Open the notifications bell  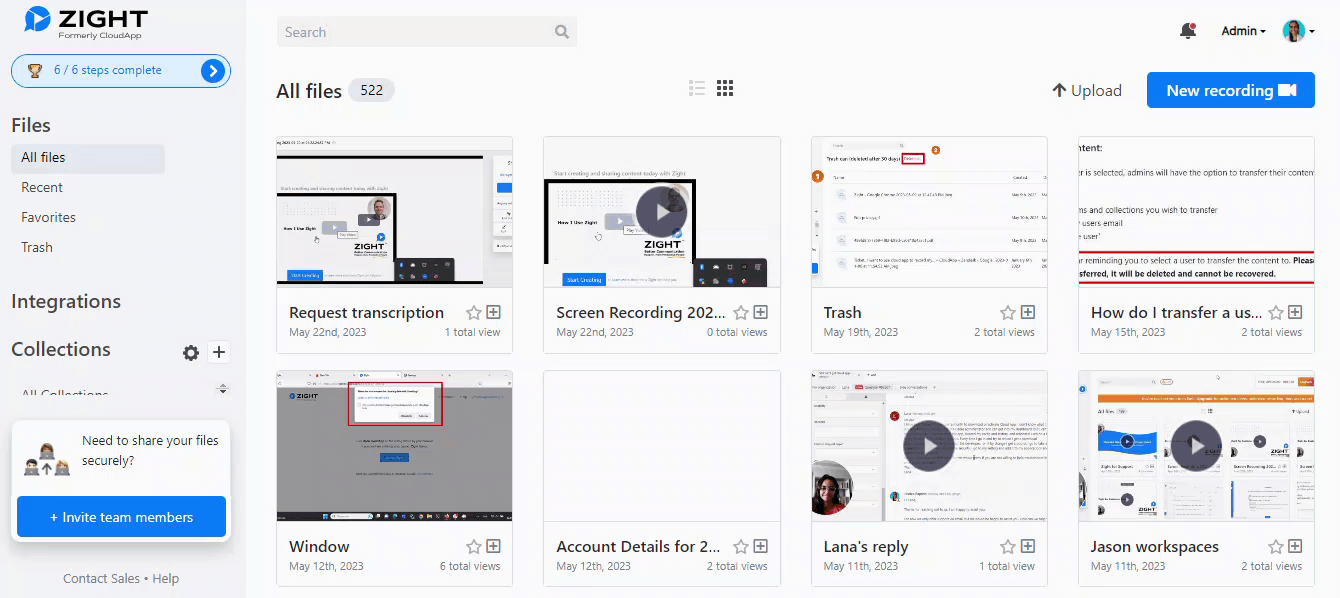point(1187,31)
